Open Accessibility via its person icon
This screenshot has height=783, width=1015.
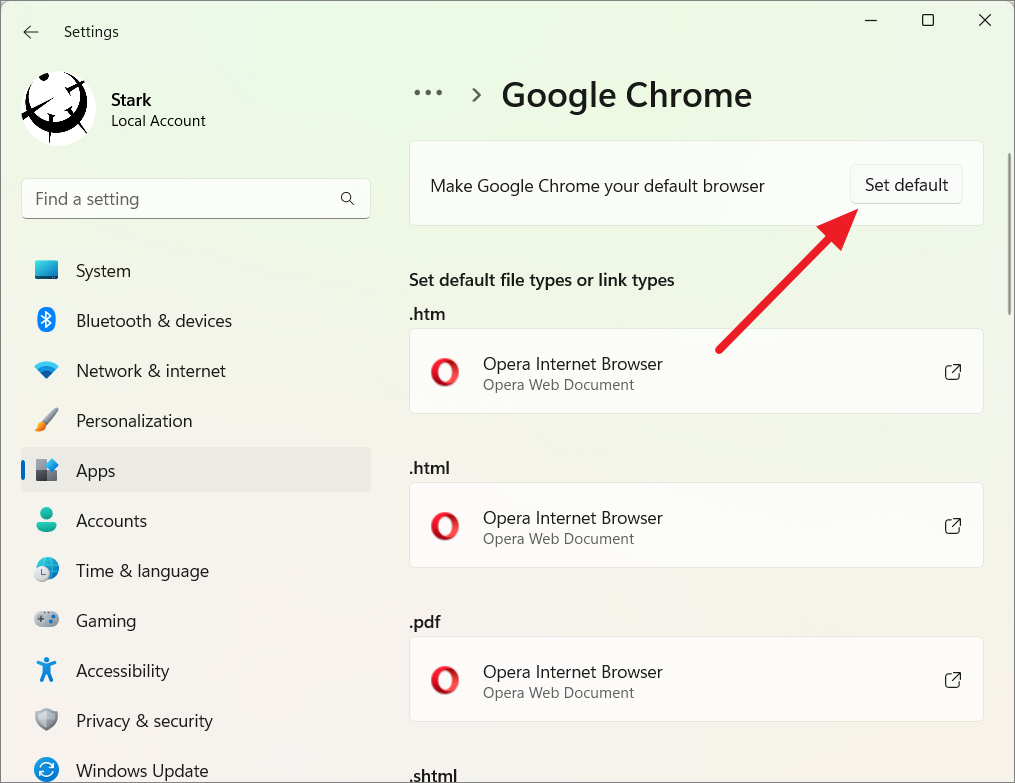[46, 670]
